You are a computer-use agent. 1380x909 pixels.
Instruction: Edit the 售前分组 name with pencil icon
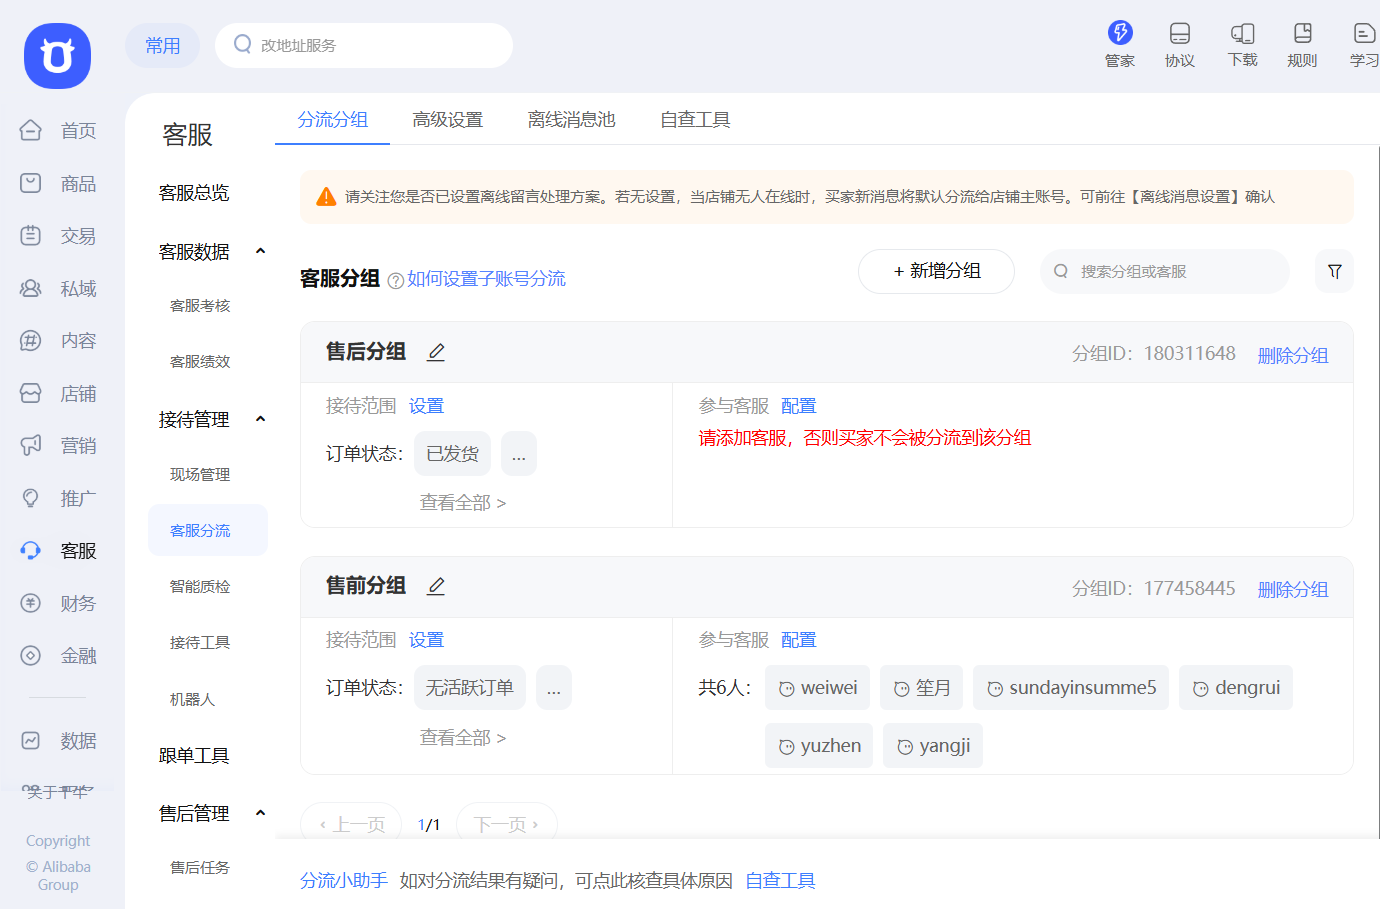436,586
